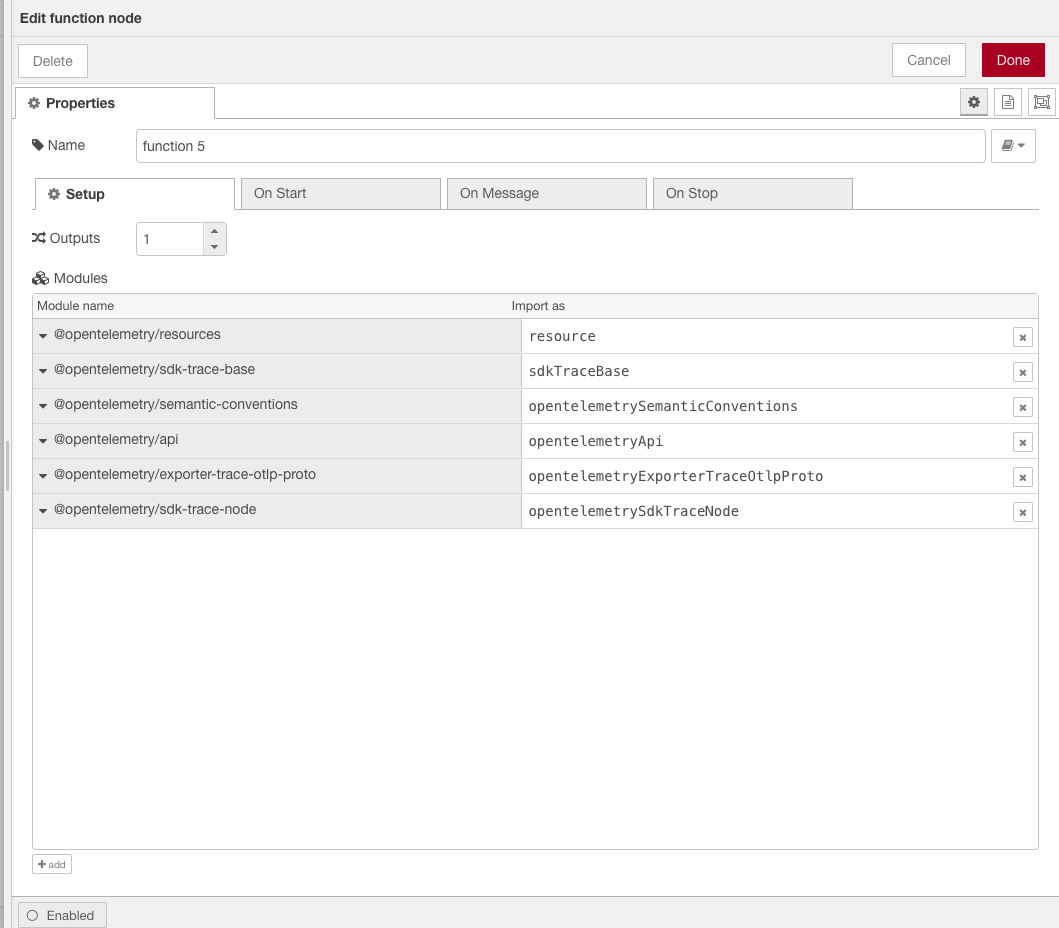Open the Description editor icon
The height and width of the screenshot is (928, 1059).
point(1007,101)
